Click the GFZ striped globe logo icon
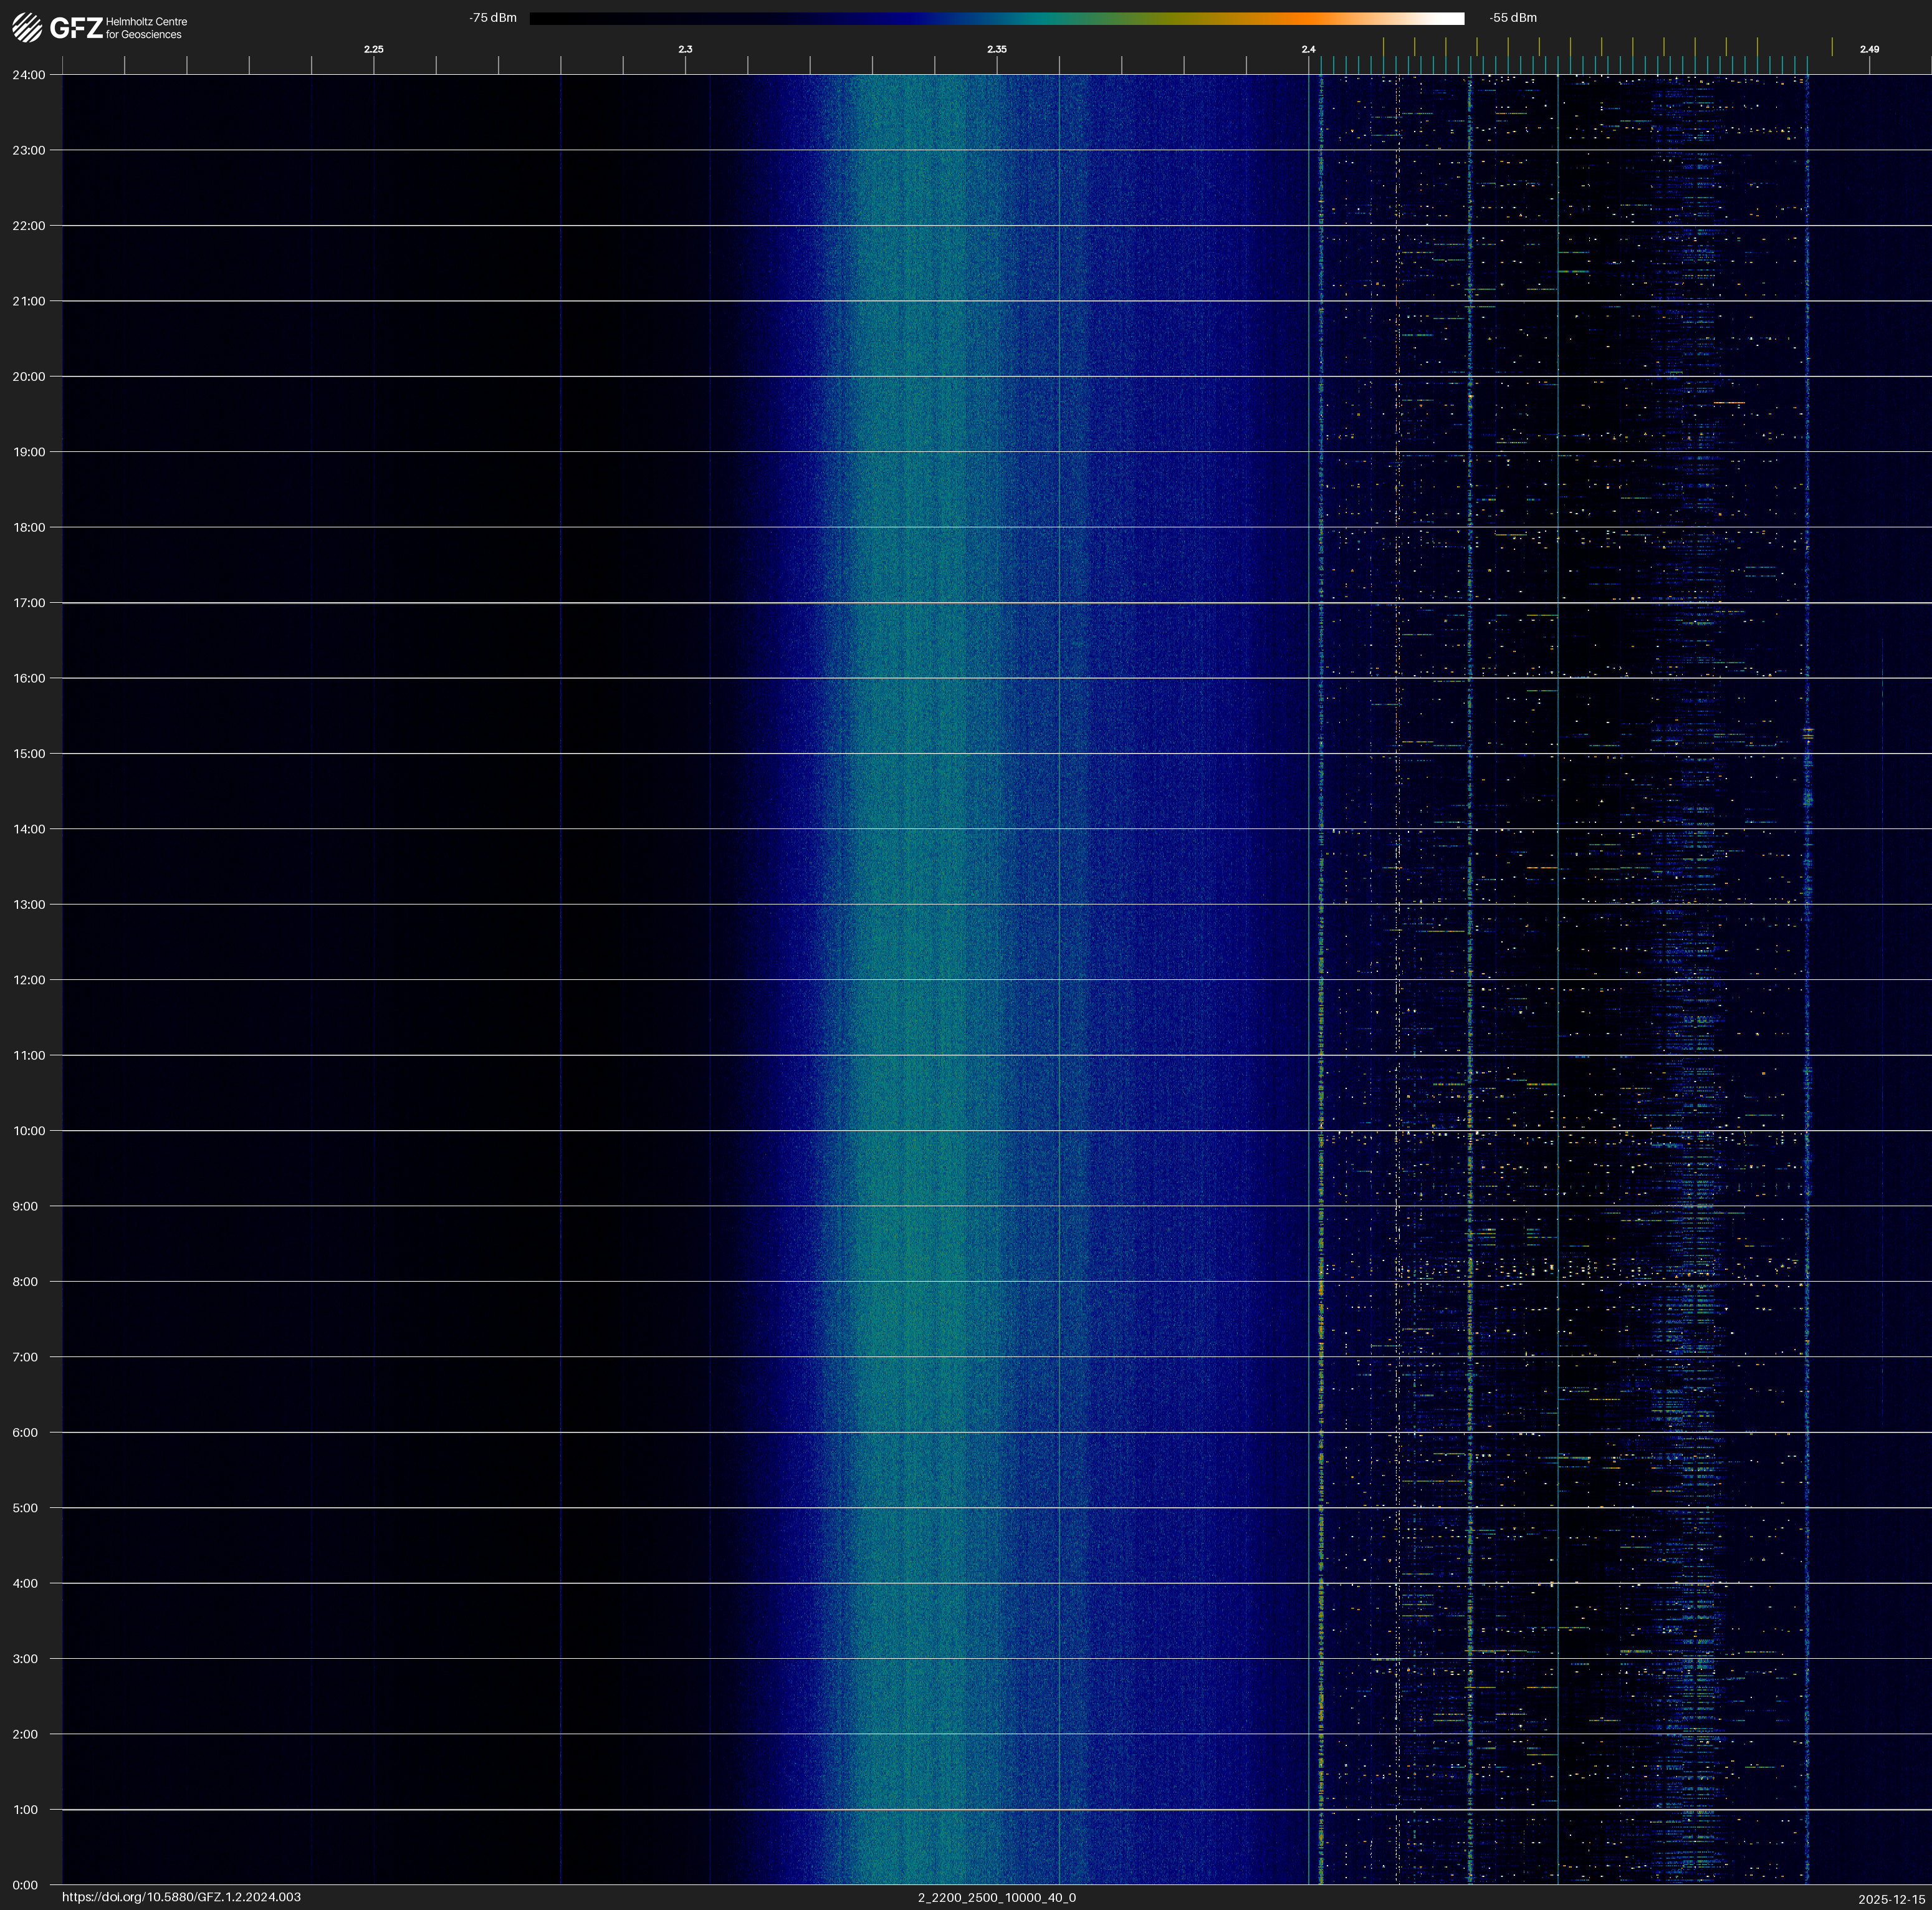The width and height of the screenshot is (1932, 1910). pos(27,28)
